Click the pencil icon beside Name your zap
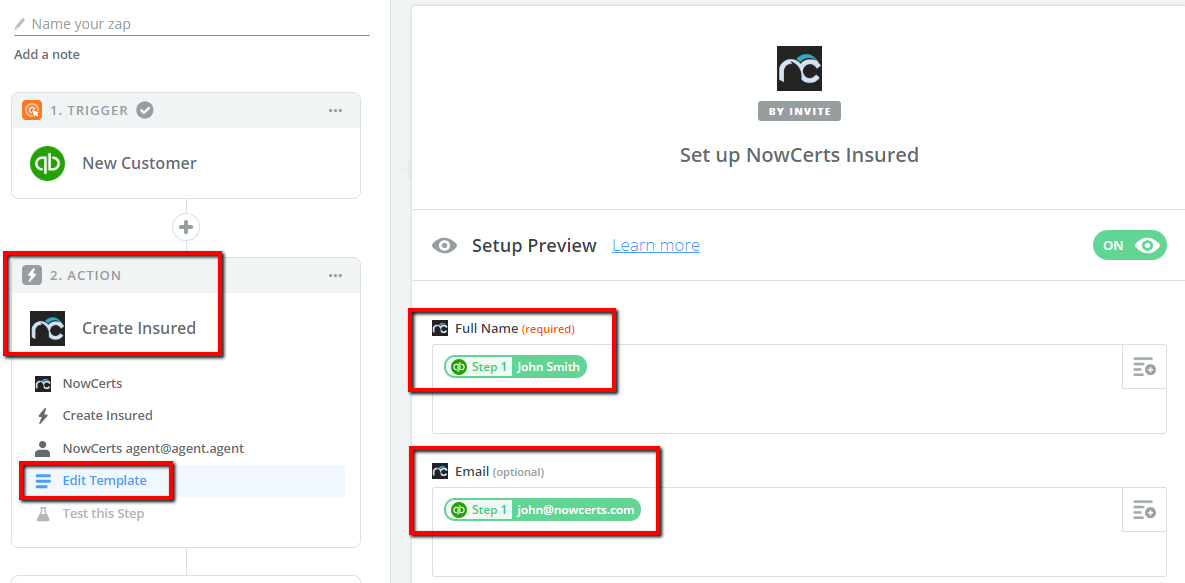 (x=20, y=23)
